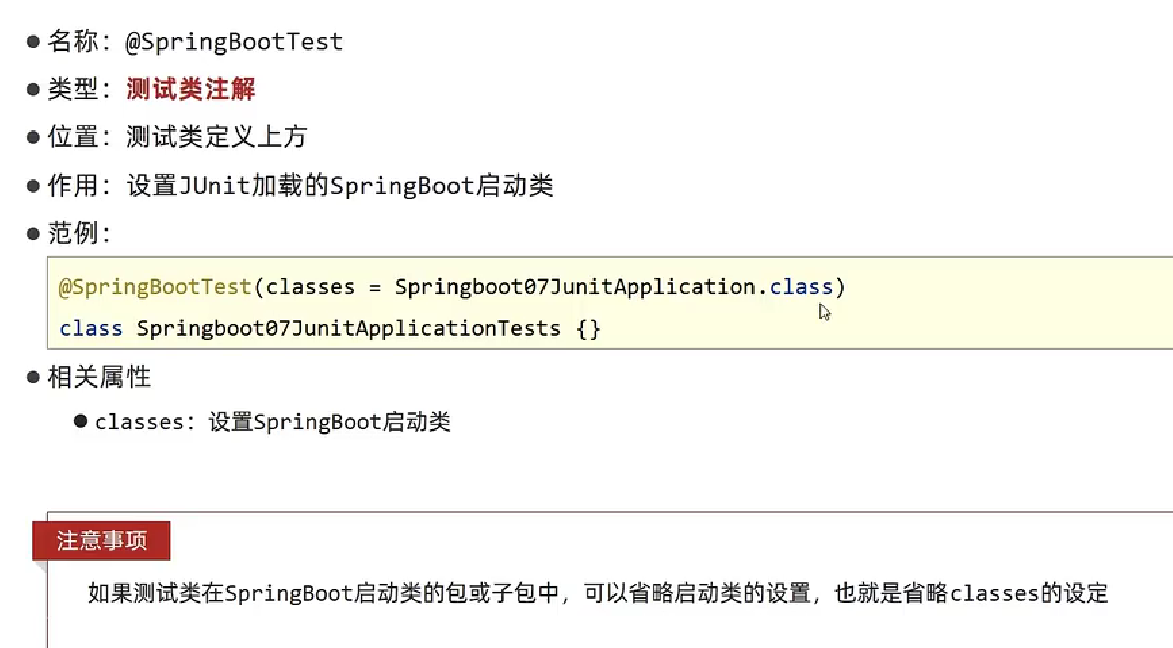Image resolution: width=1173 pixels, height=648 pixels.
Task: Click the classes：设置SpringBoot启动类 item
Action: [x=272, y=422]
